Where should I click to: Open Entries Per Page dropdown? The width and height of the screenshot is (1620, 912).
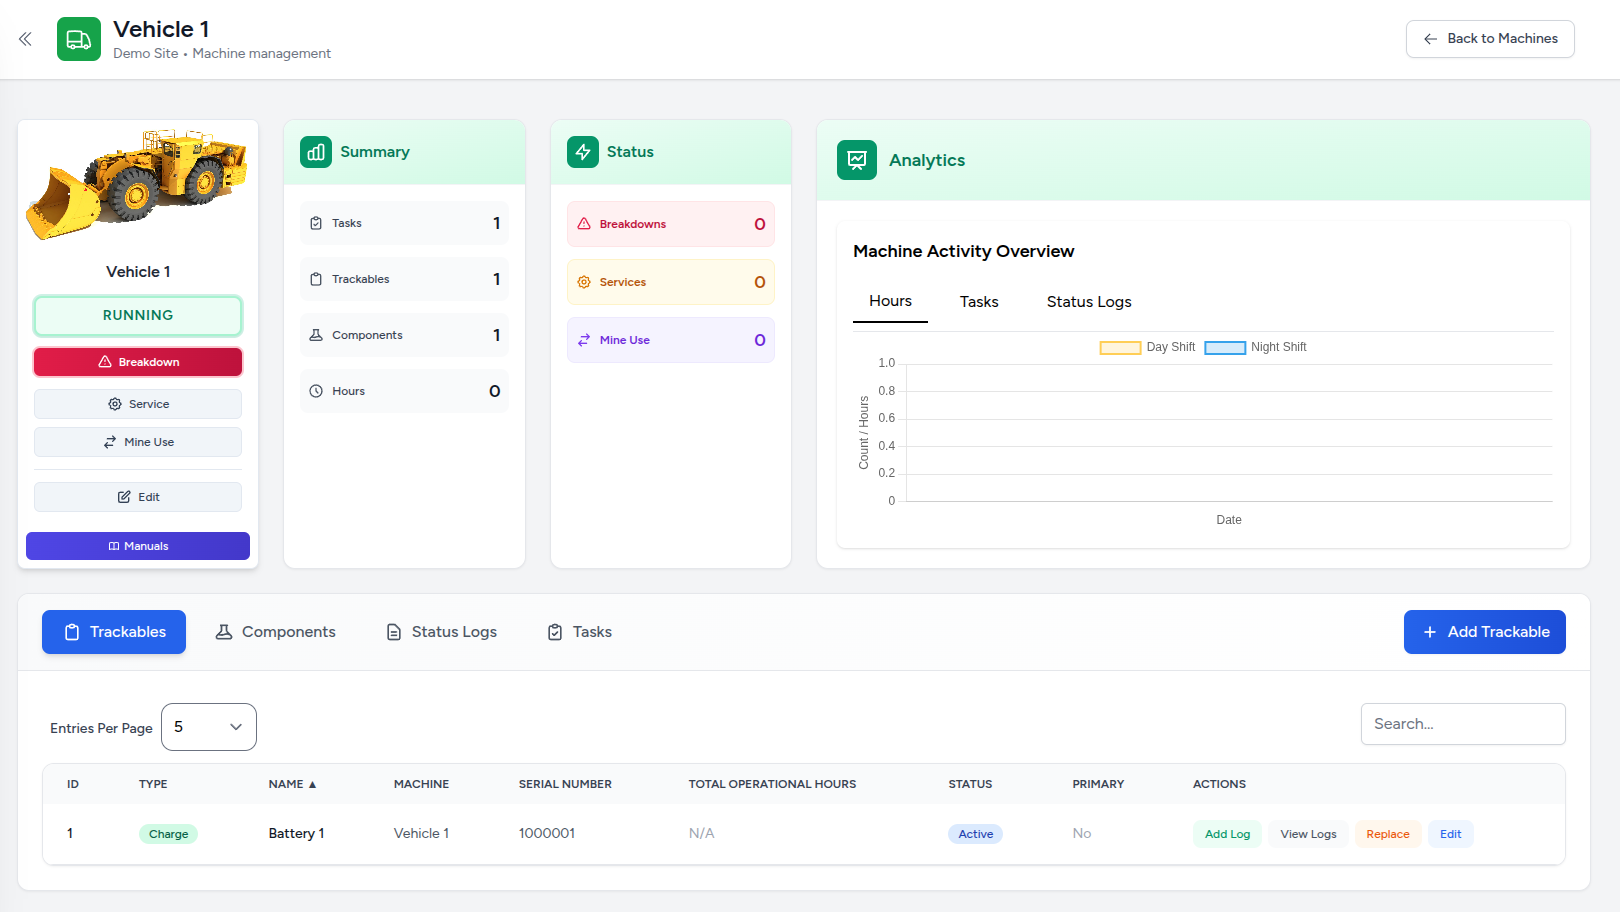pyautogui.click(x=208, y=727)
